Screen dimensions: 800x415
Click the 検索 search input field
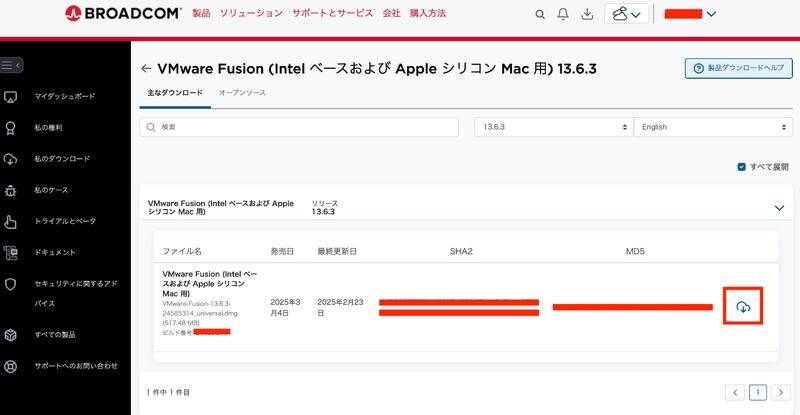pos(301,127)
